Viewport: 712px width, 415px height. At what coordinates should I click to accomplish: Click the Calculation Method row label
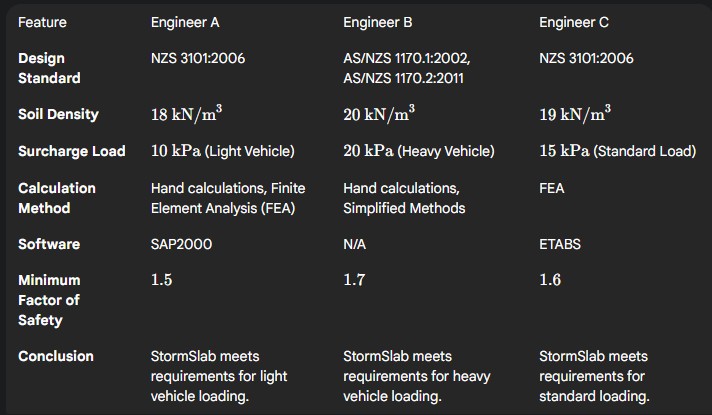(57, 198)
